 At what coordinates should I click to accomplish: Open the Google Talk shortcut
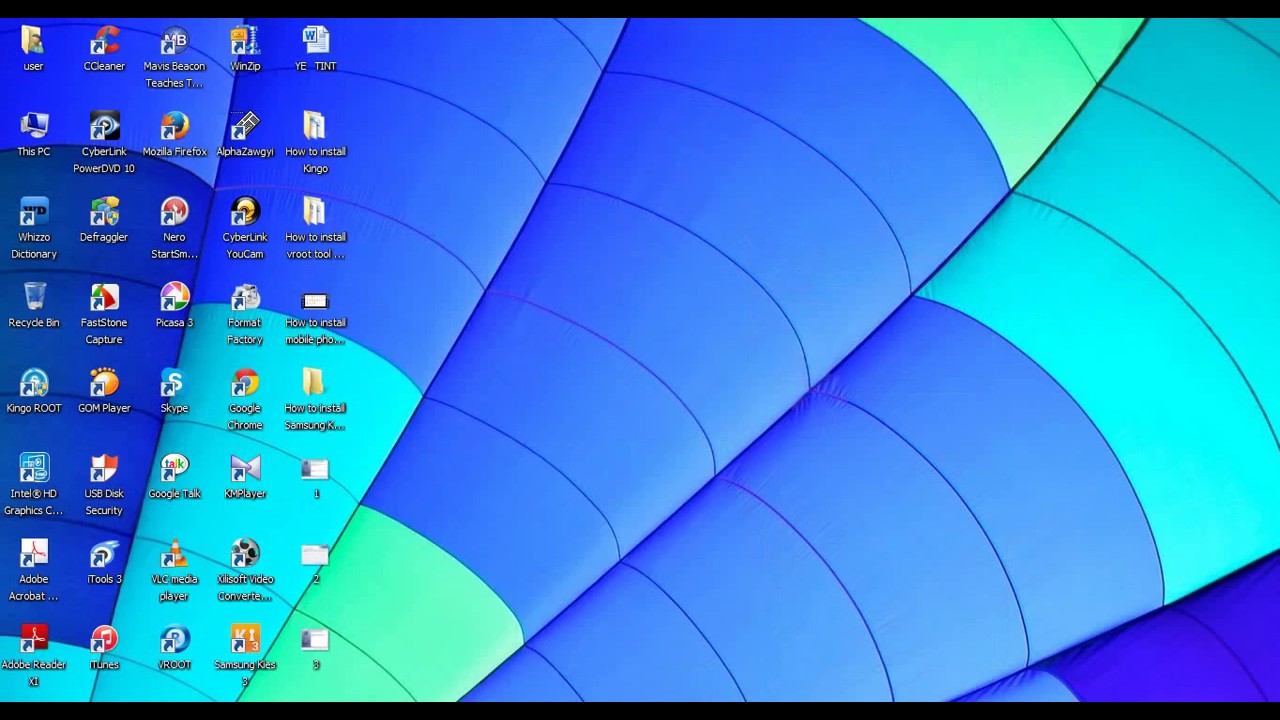(174, 469)
